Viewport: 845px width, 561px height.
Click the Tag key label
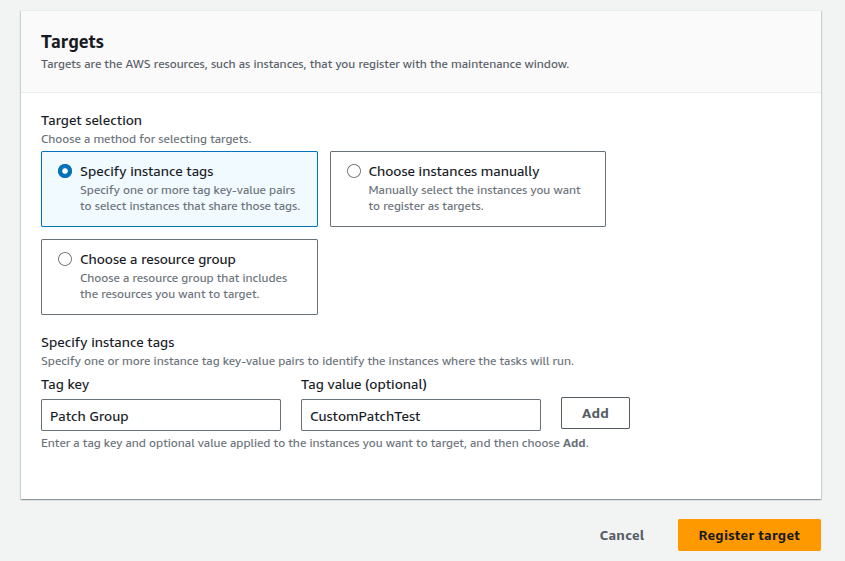click(x=65, y=385)
